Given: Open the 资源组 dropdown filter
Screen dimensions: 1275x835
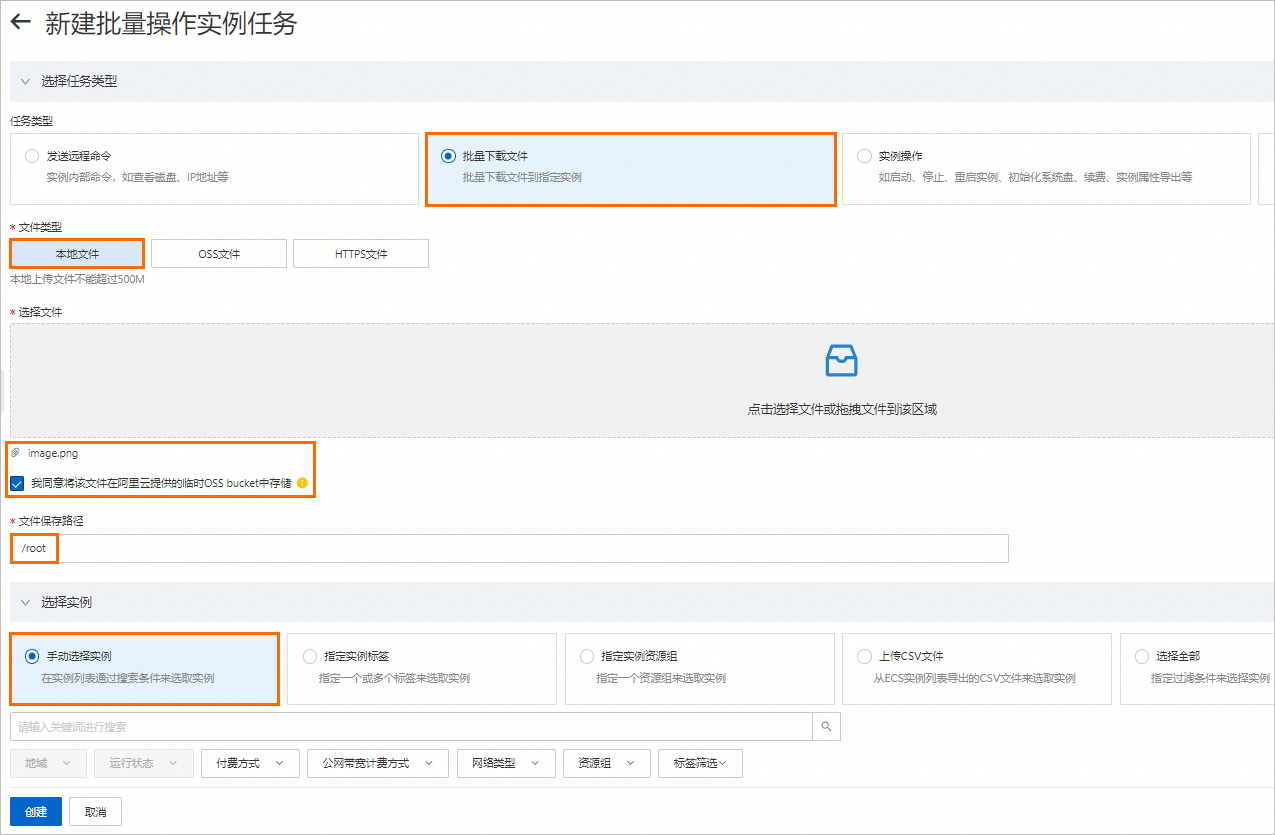Looking at the screenshot, I should pyautogui.click(x=607, y=763).
